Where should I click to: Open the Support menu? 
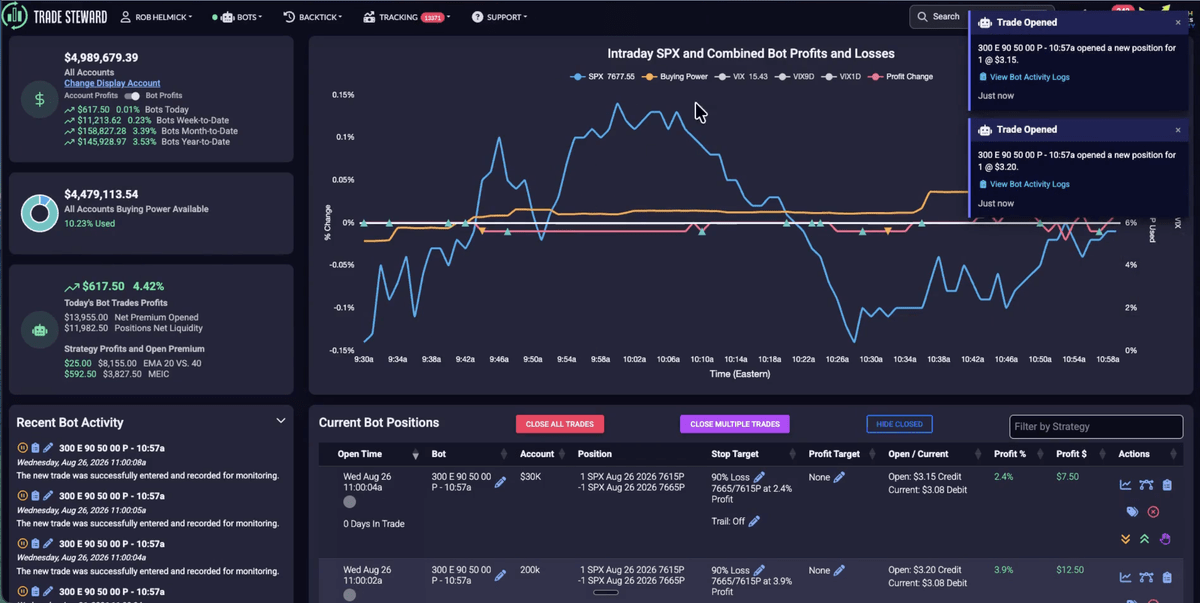[x=499, y=17]
